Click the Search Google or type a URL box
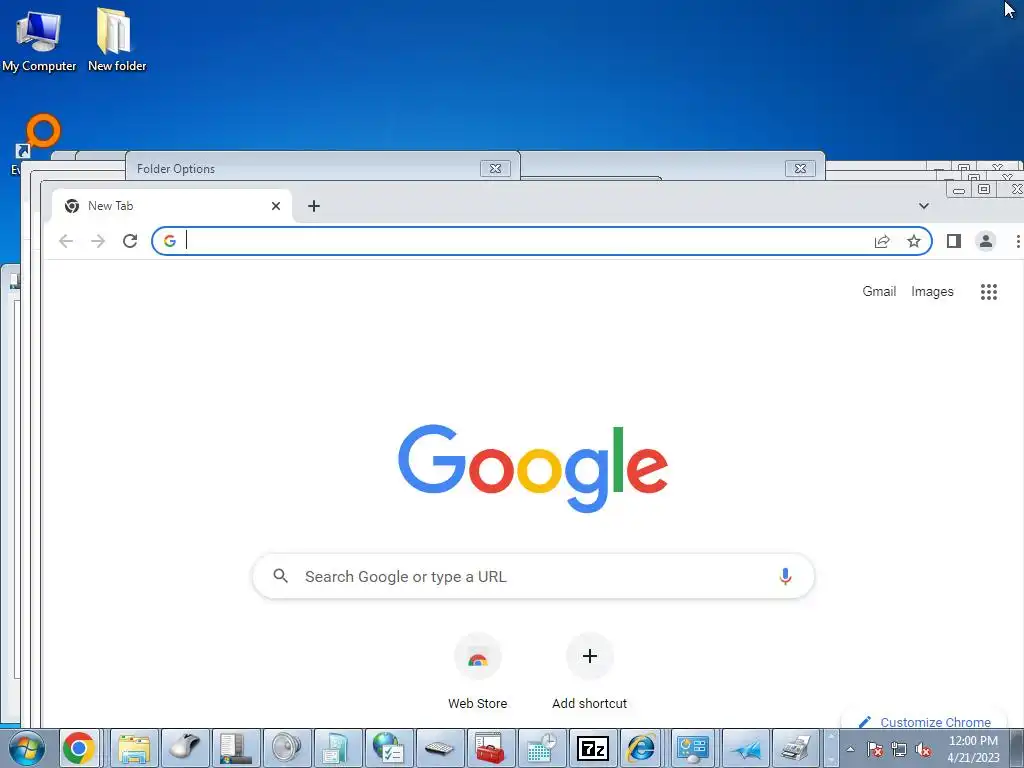This screenshot has width=1024, height=768. tap(534, 576)
